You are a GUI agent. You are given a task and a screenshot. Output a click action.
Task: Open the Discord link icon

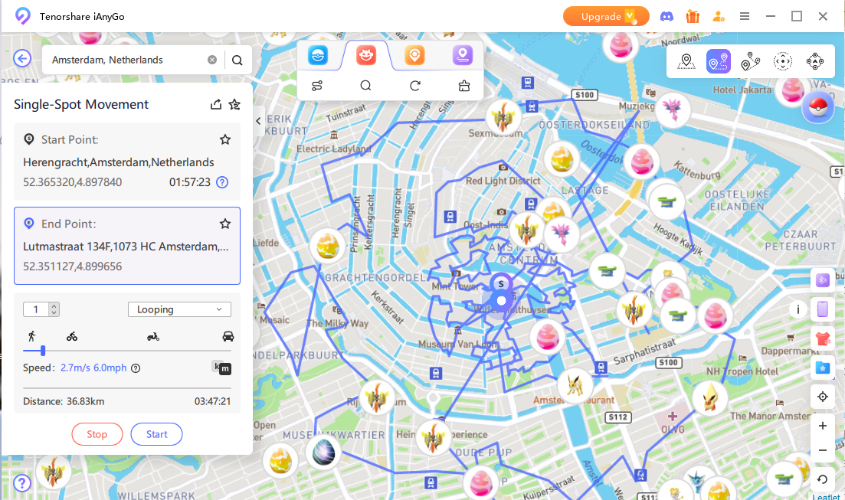click(x=667, y=16)
